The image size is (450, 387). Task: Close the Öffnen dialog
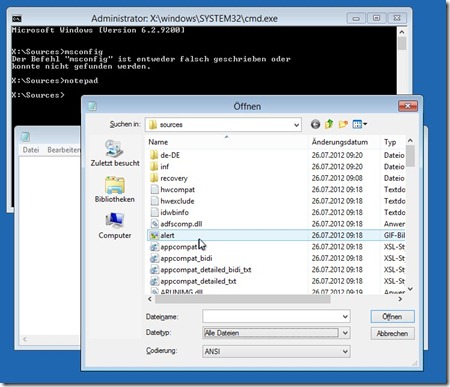click(408, 106)
